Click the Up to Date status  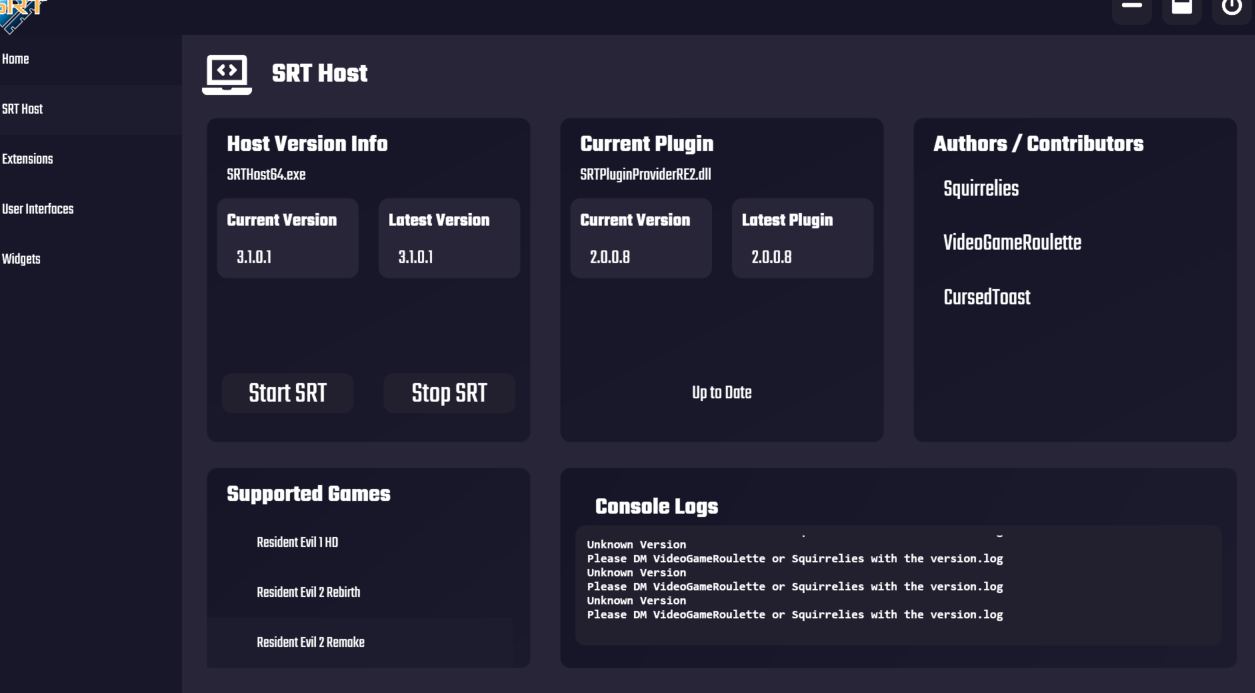tap(721, 393)
